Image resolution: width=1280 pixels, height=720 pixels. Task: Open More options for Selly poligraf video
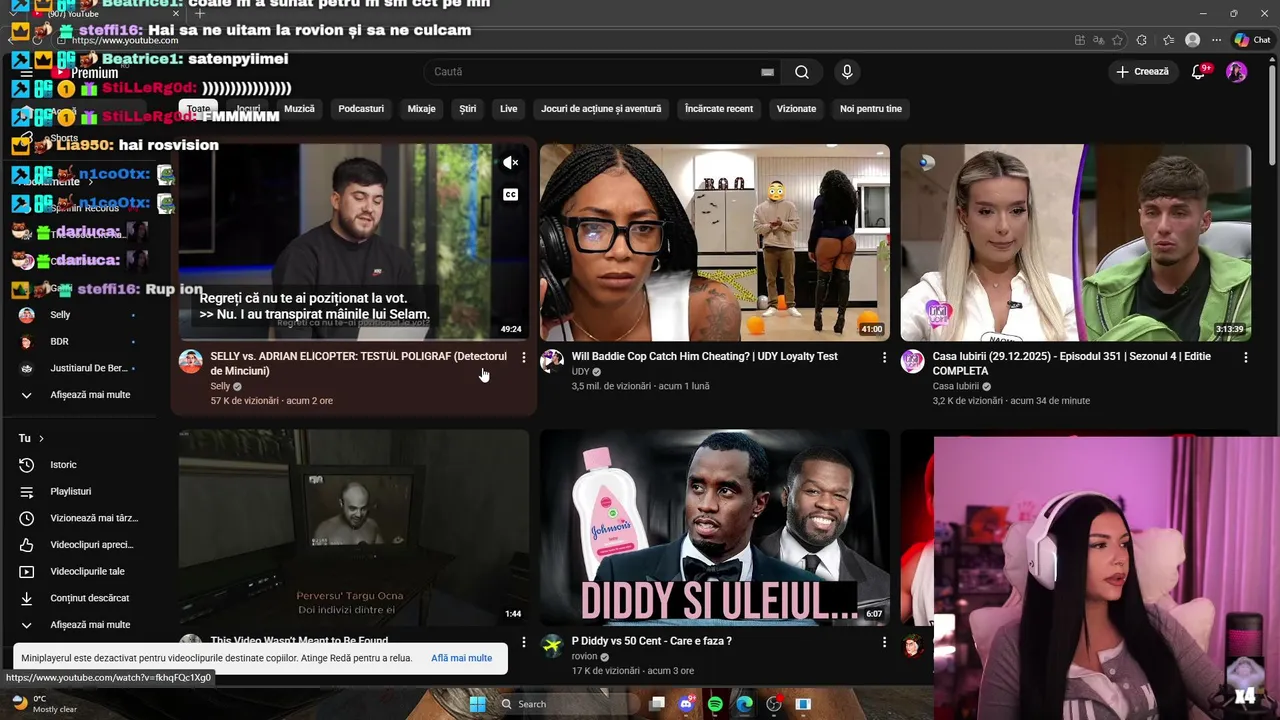[x=523, y=357]
